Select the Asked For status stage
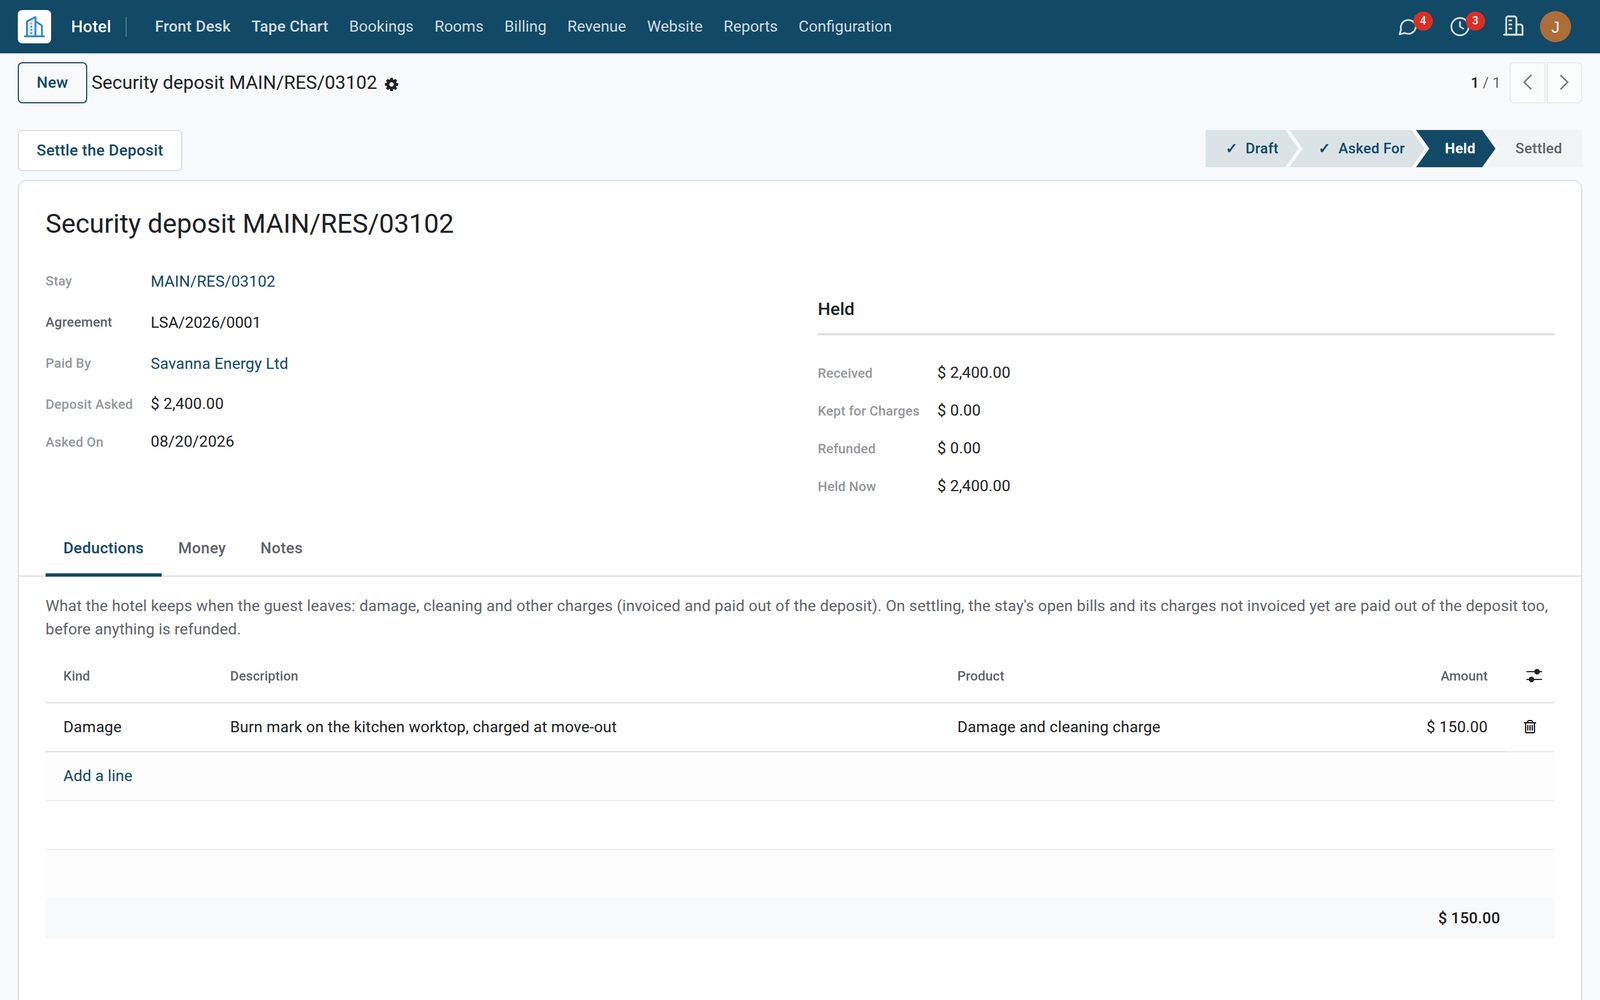Viewport: 1600px width, 1000px height. pos(1360,148)
